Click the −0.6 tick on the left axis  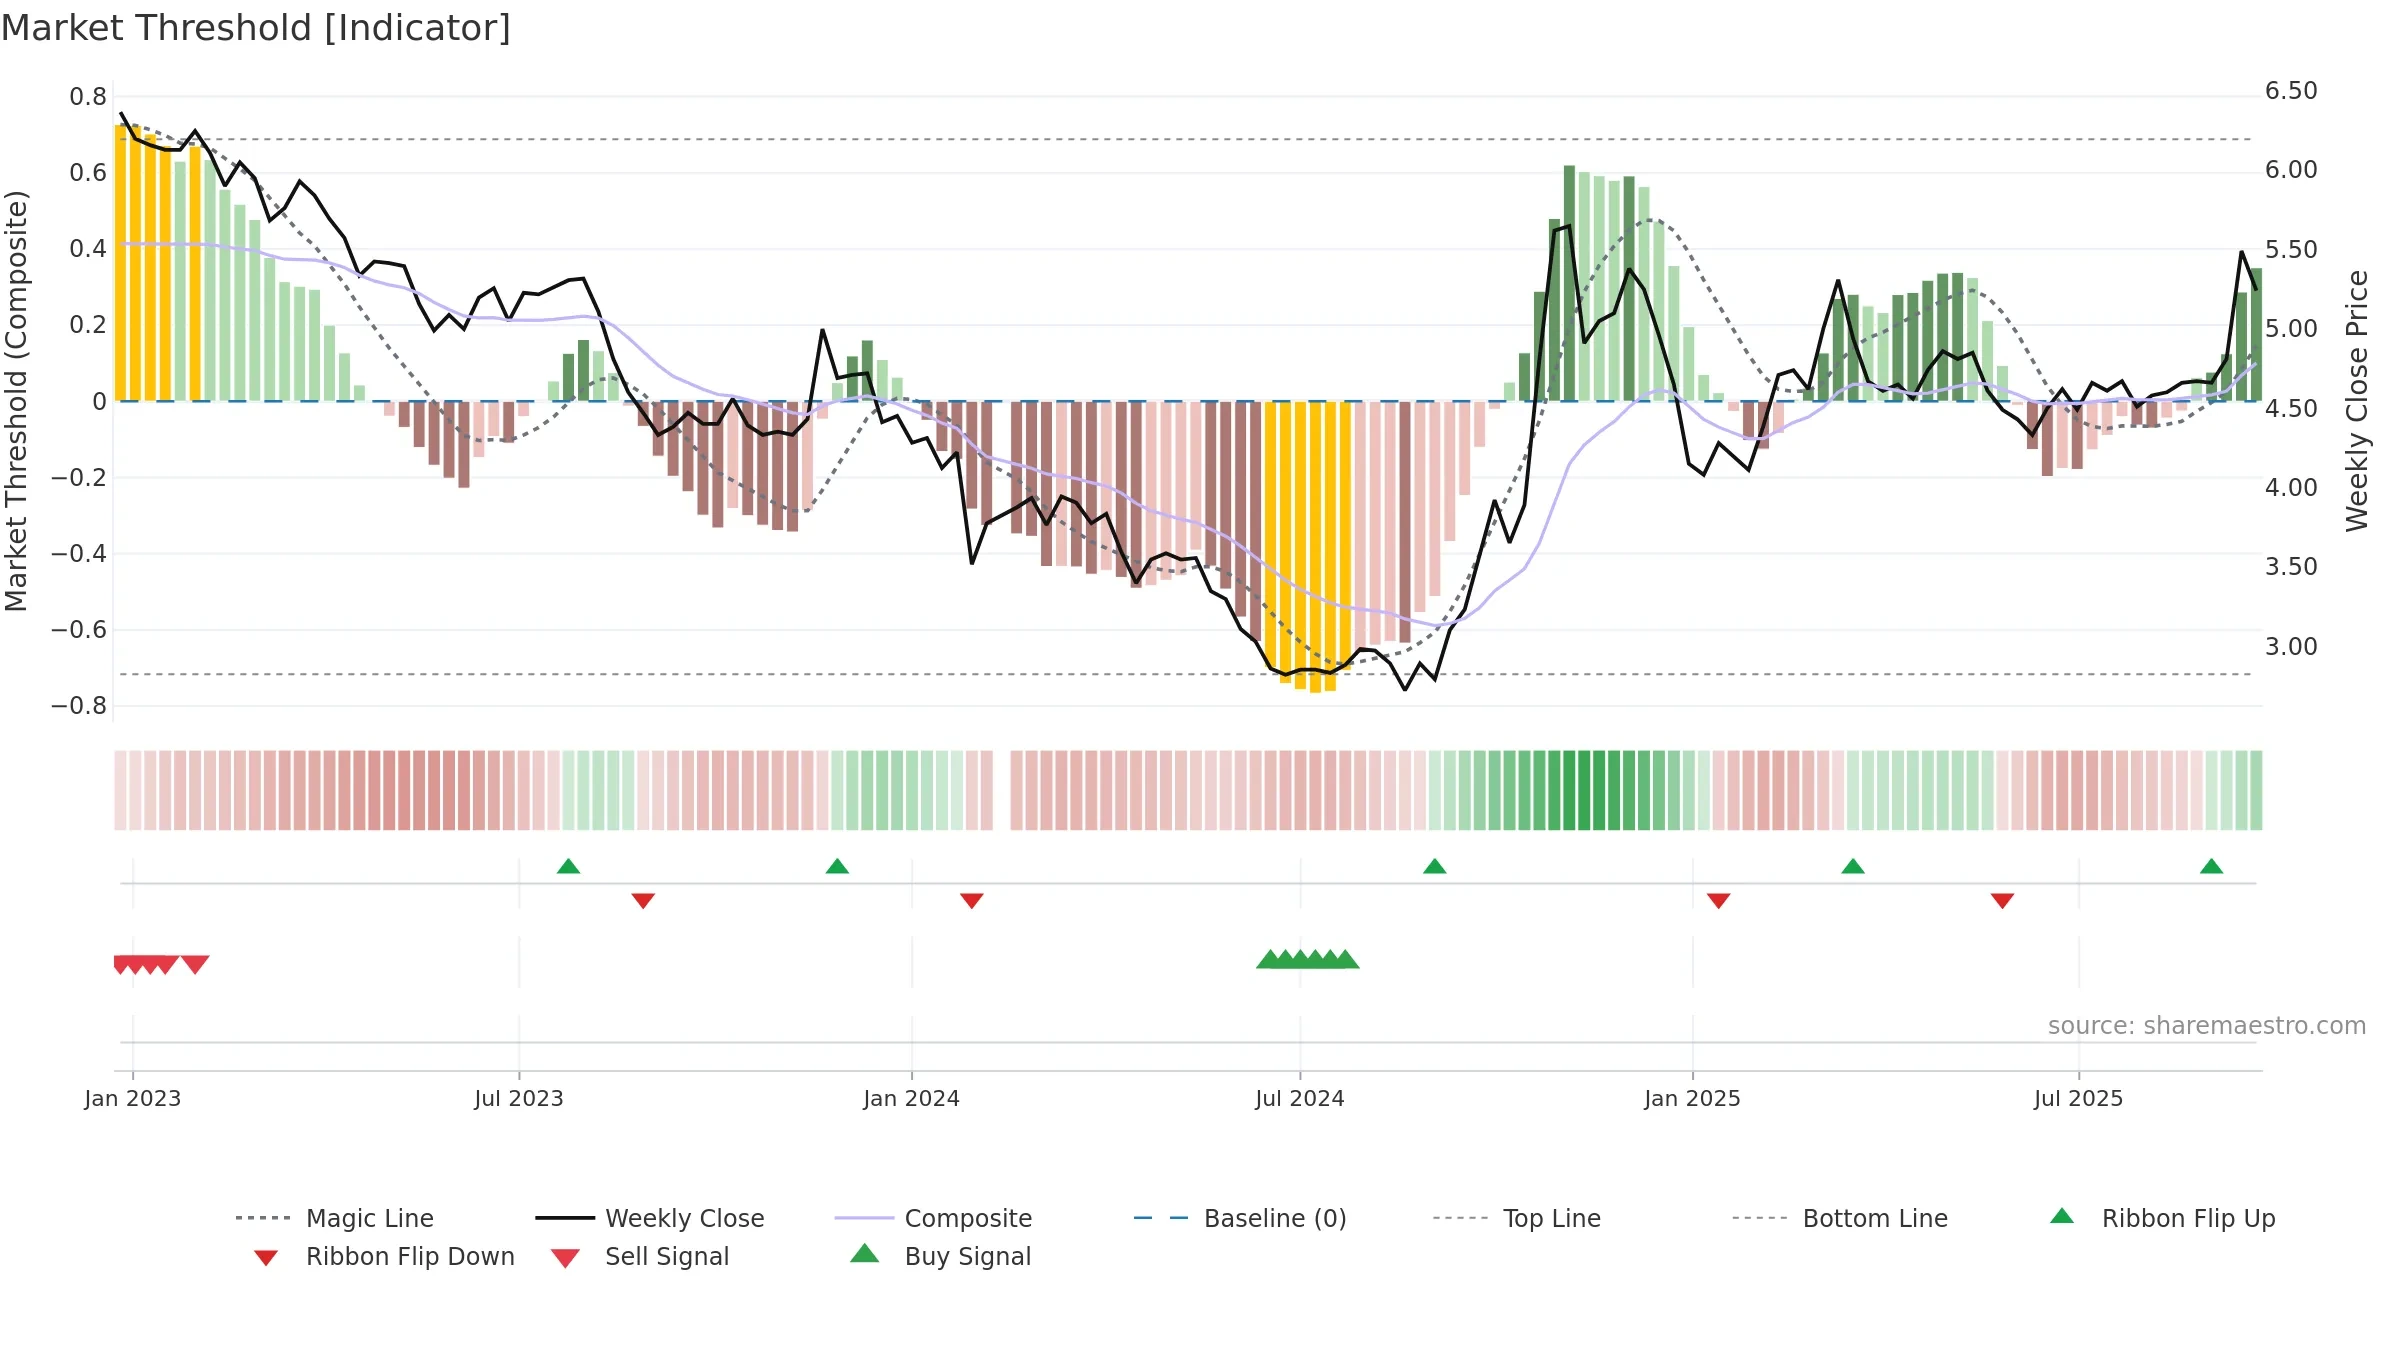[79, 630]
